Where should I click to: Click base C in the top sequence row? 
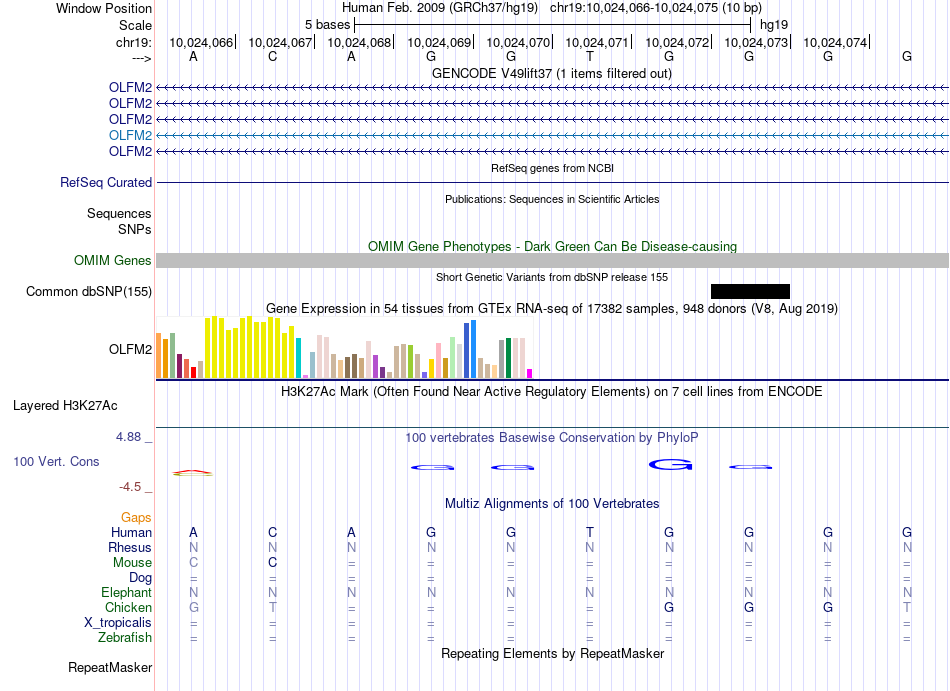tap(273, 56)
